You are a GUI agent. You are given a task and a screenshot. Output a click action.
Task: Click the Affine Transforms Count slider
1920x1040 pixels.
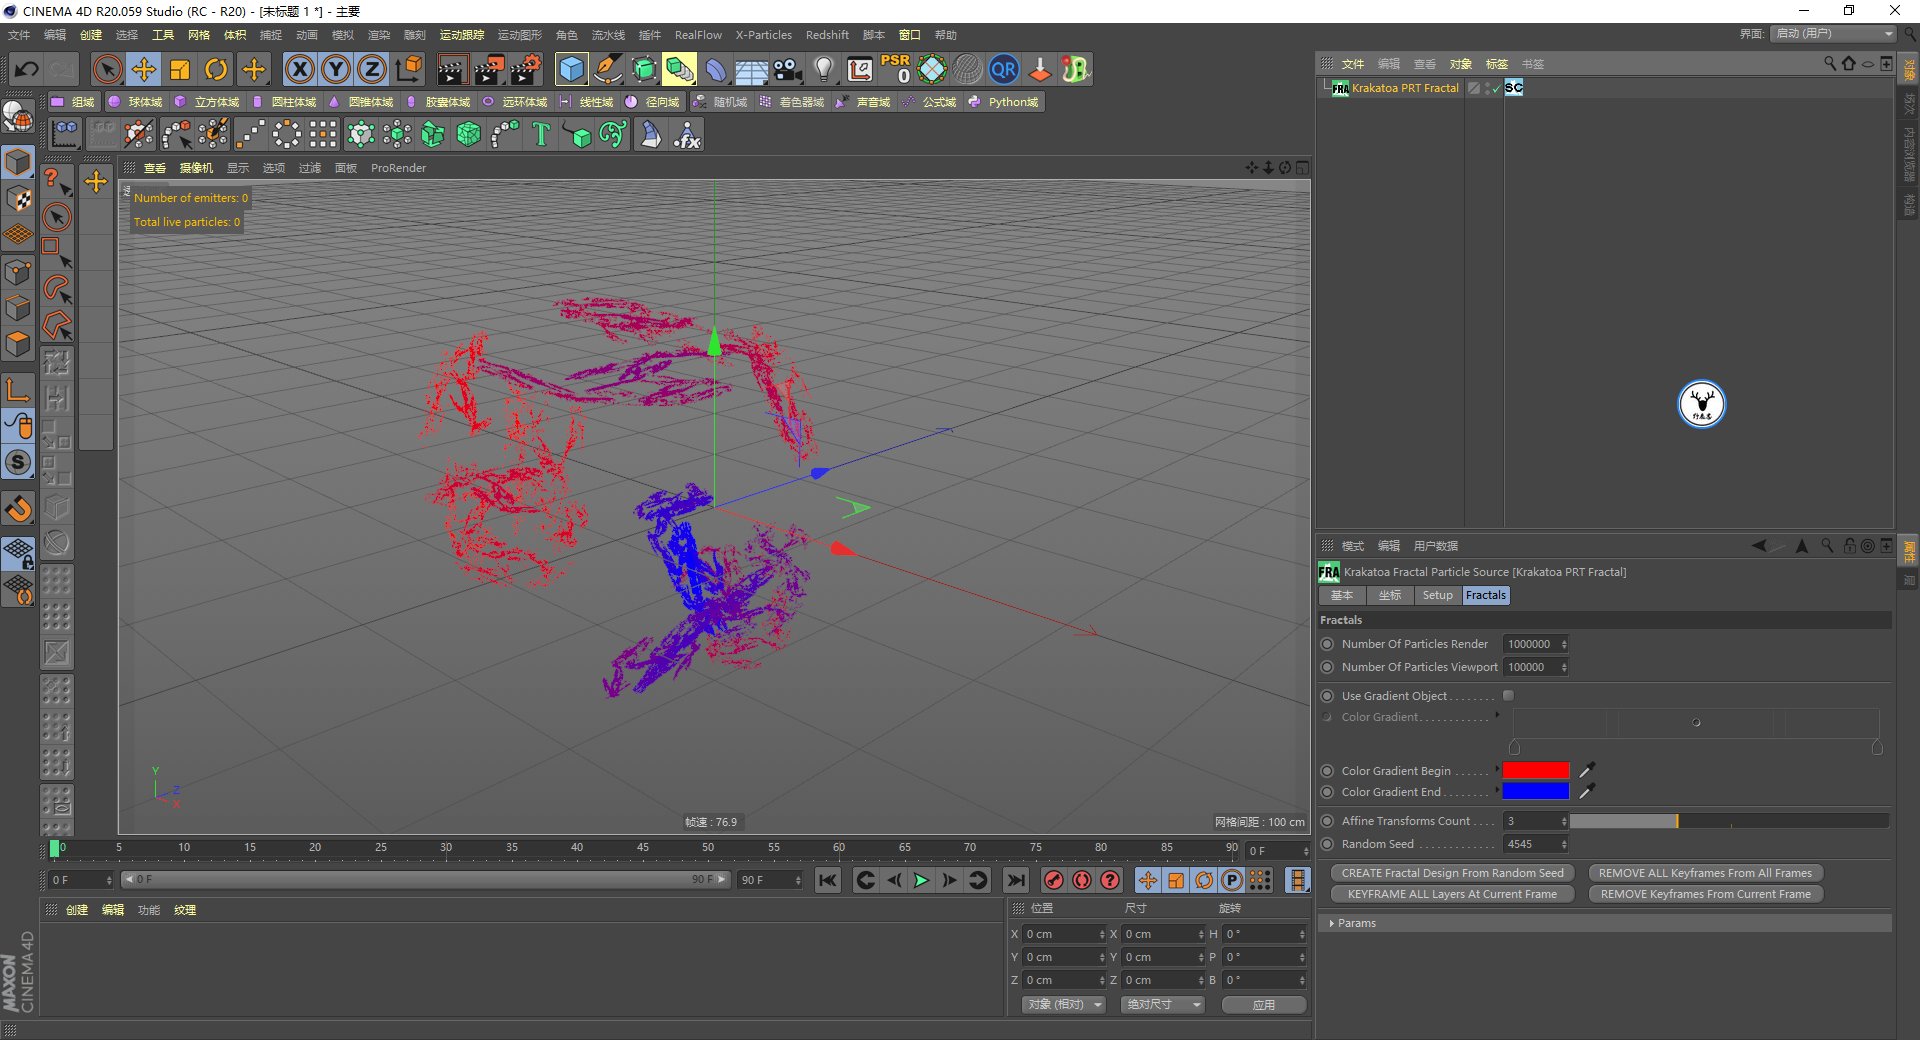(1729, 821)
